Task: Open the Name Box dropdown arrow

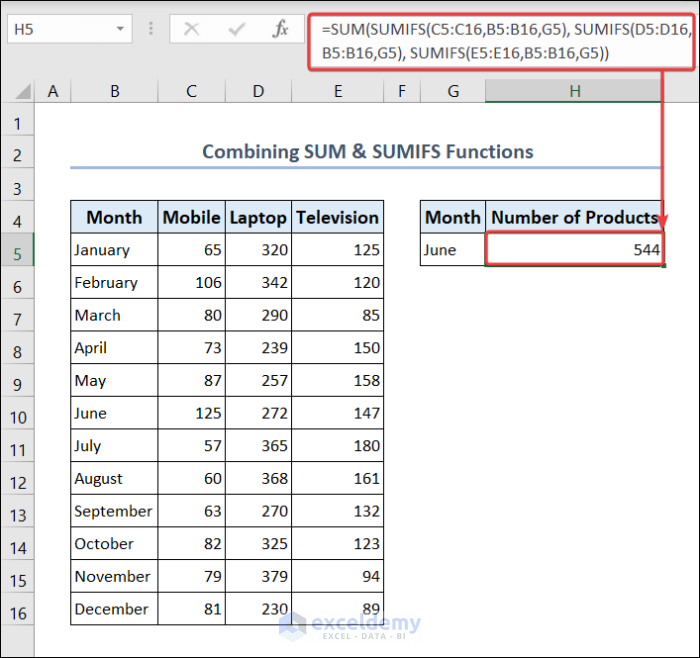Action: click(121, 29)
